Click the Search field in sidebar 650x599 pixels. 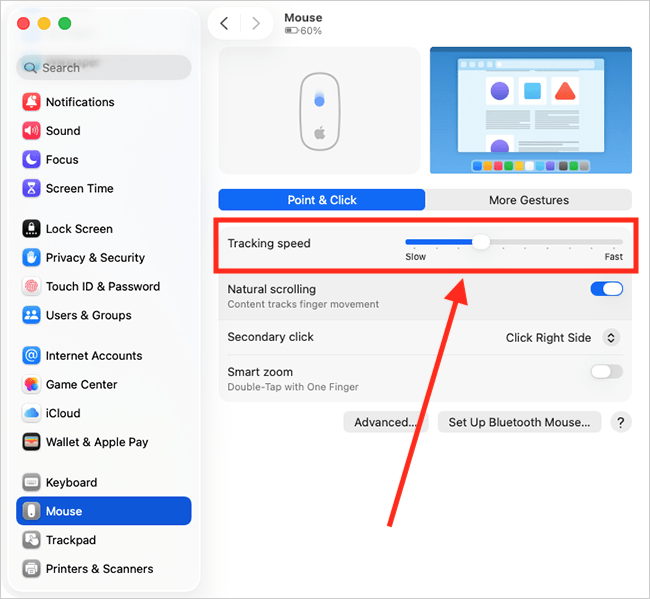[104, 68]
